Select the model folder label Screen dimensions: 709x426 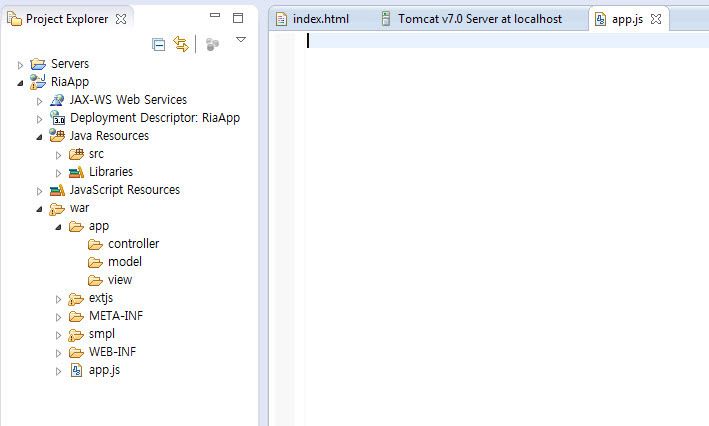pos(125,262)
